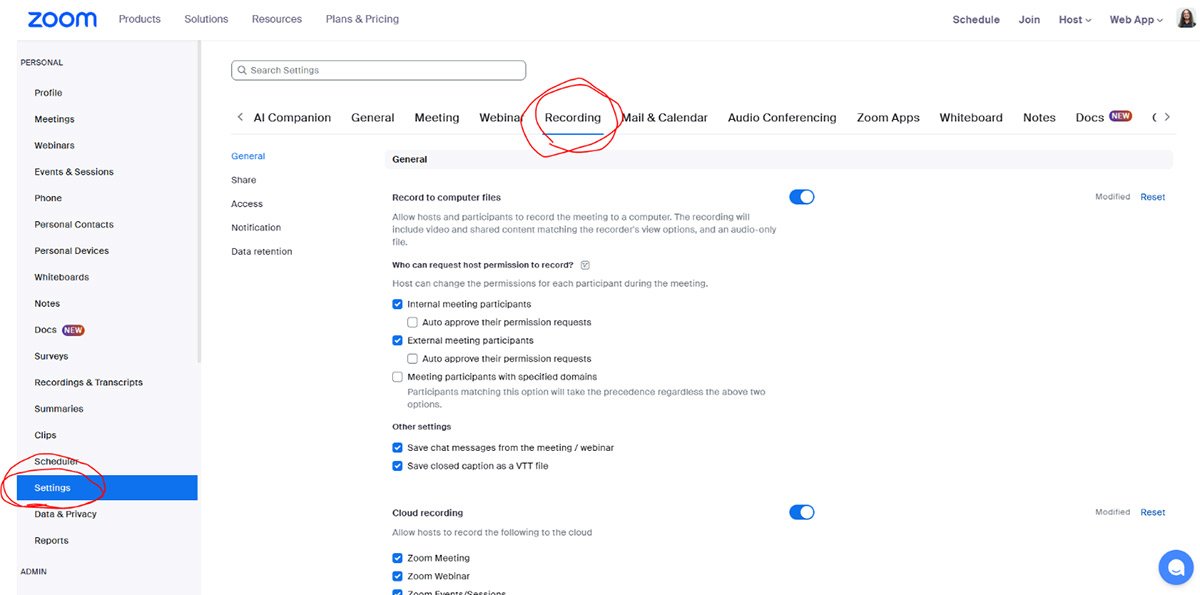
Task: Disable the Cloud recording toggle
Action: click(801, 512)
